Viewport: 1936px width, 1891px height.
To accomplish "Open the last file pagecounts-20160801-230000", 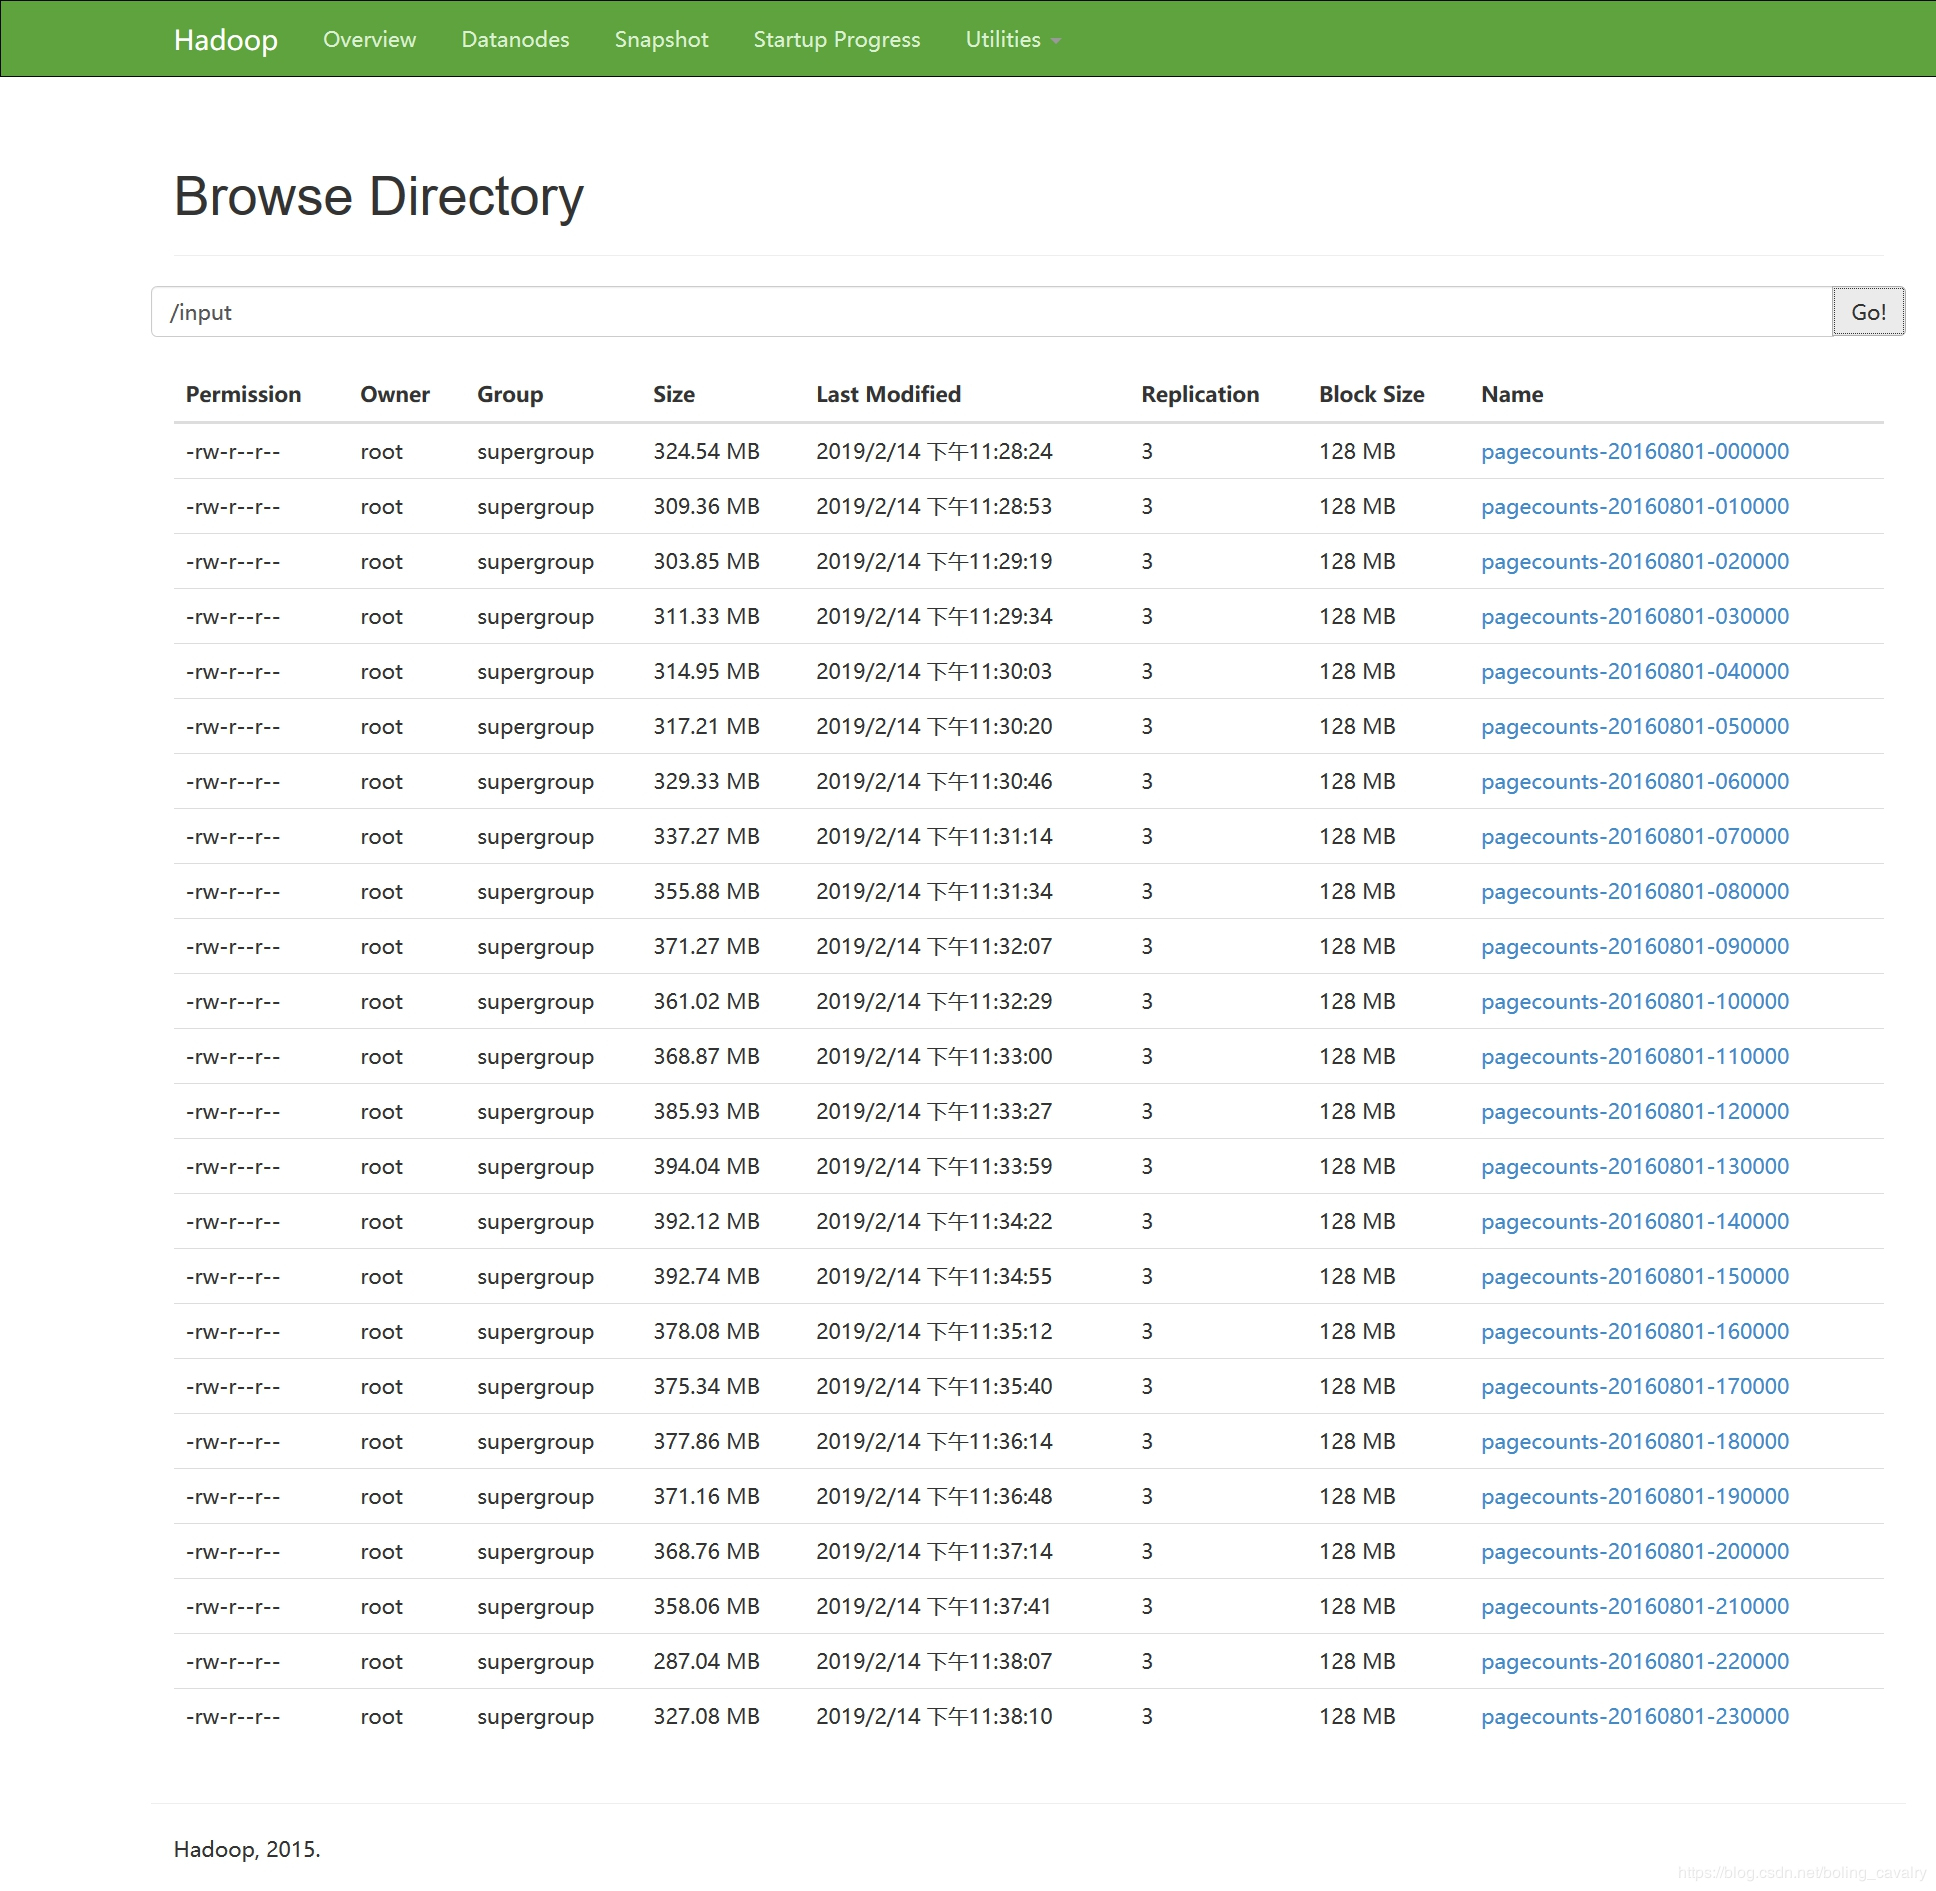I will 1634,1716.
